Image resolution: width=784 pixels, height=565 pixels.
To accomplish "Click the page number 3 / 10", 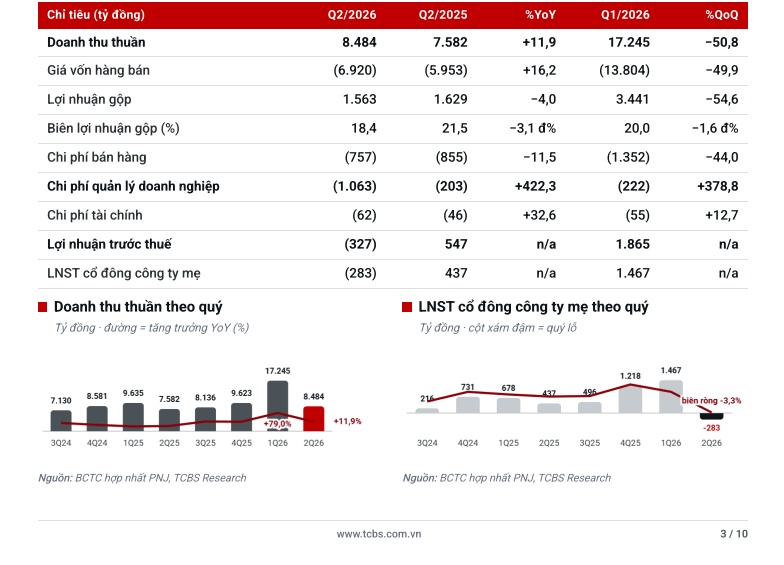I will coord(734,534).
